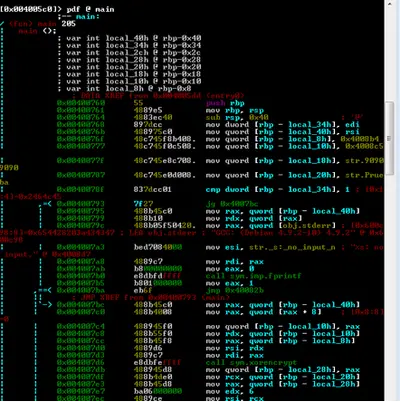This screenshot has width=400, height=412.
Task: Click opcode bytes '488b45d8'
Action: click(x=153, y=384)
